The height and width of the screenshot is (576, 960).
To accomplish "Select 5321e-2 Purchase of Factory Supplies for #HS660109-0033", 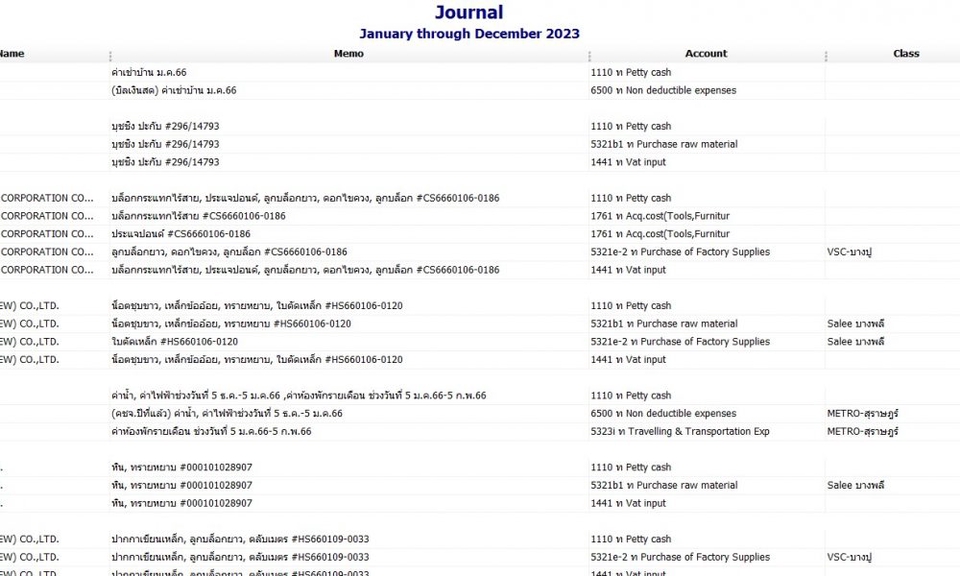I will click(680, 557).
